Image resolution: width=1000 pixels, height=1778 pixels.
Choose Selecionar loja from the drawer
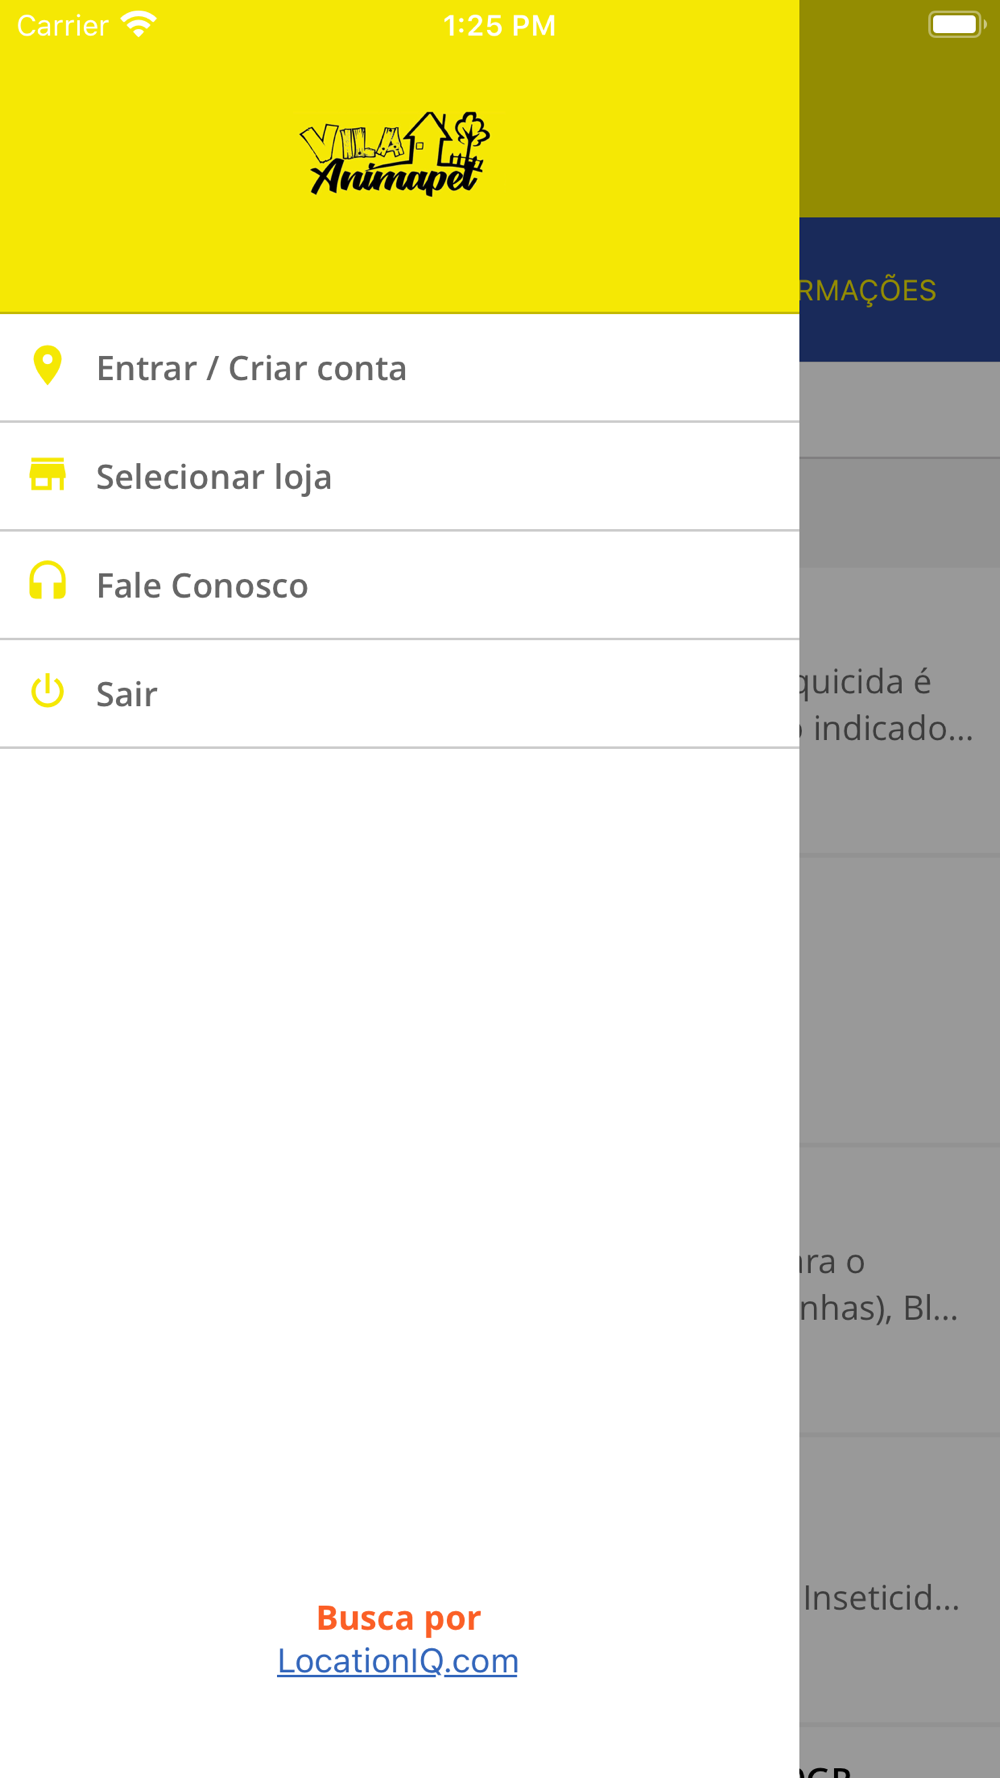point(400,476)
